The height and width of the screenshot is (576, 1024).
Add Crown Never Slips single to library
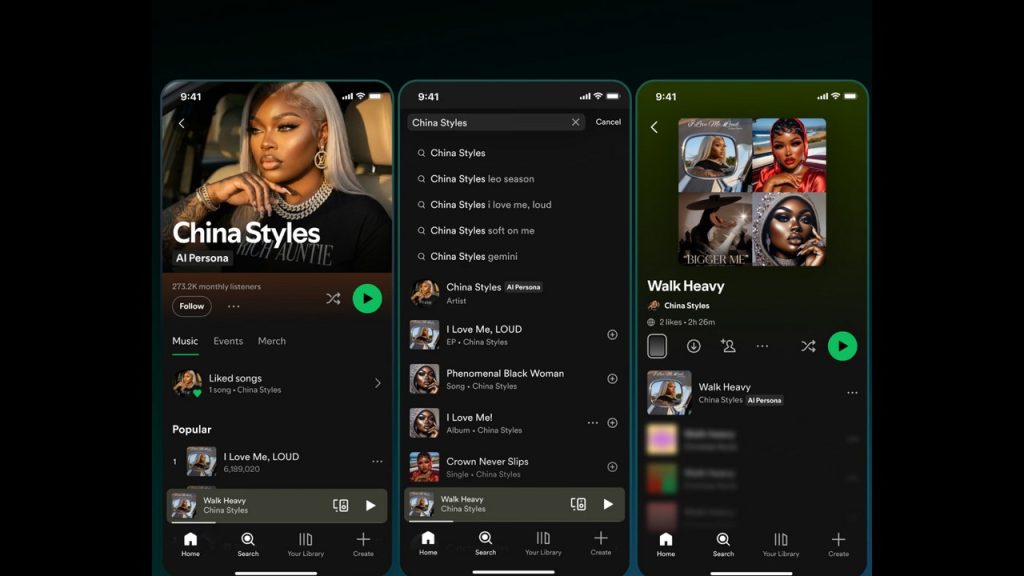coord(612,467)
